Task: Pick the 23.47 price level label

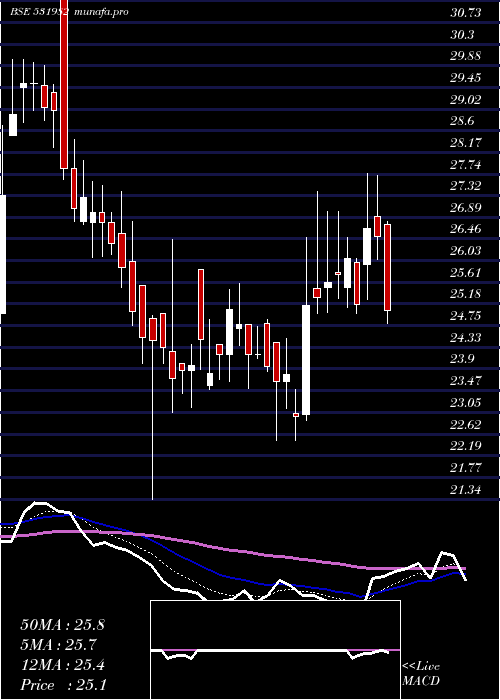Action: 466,381
